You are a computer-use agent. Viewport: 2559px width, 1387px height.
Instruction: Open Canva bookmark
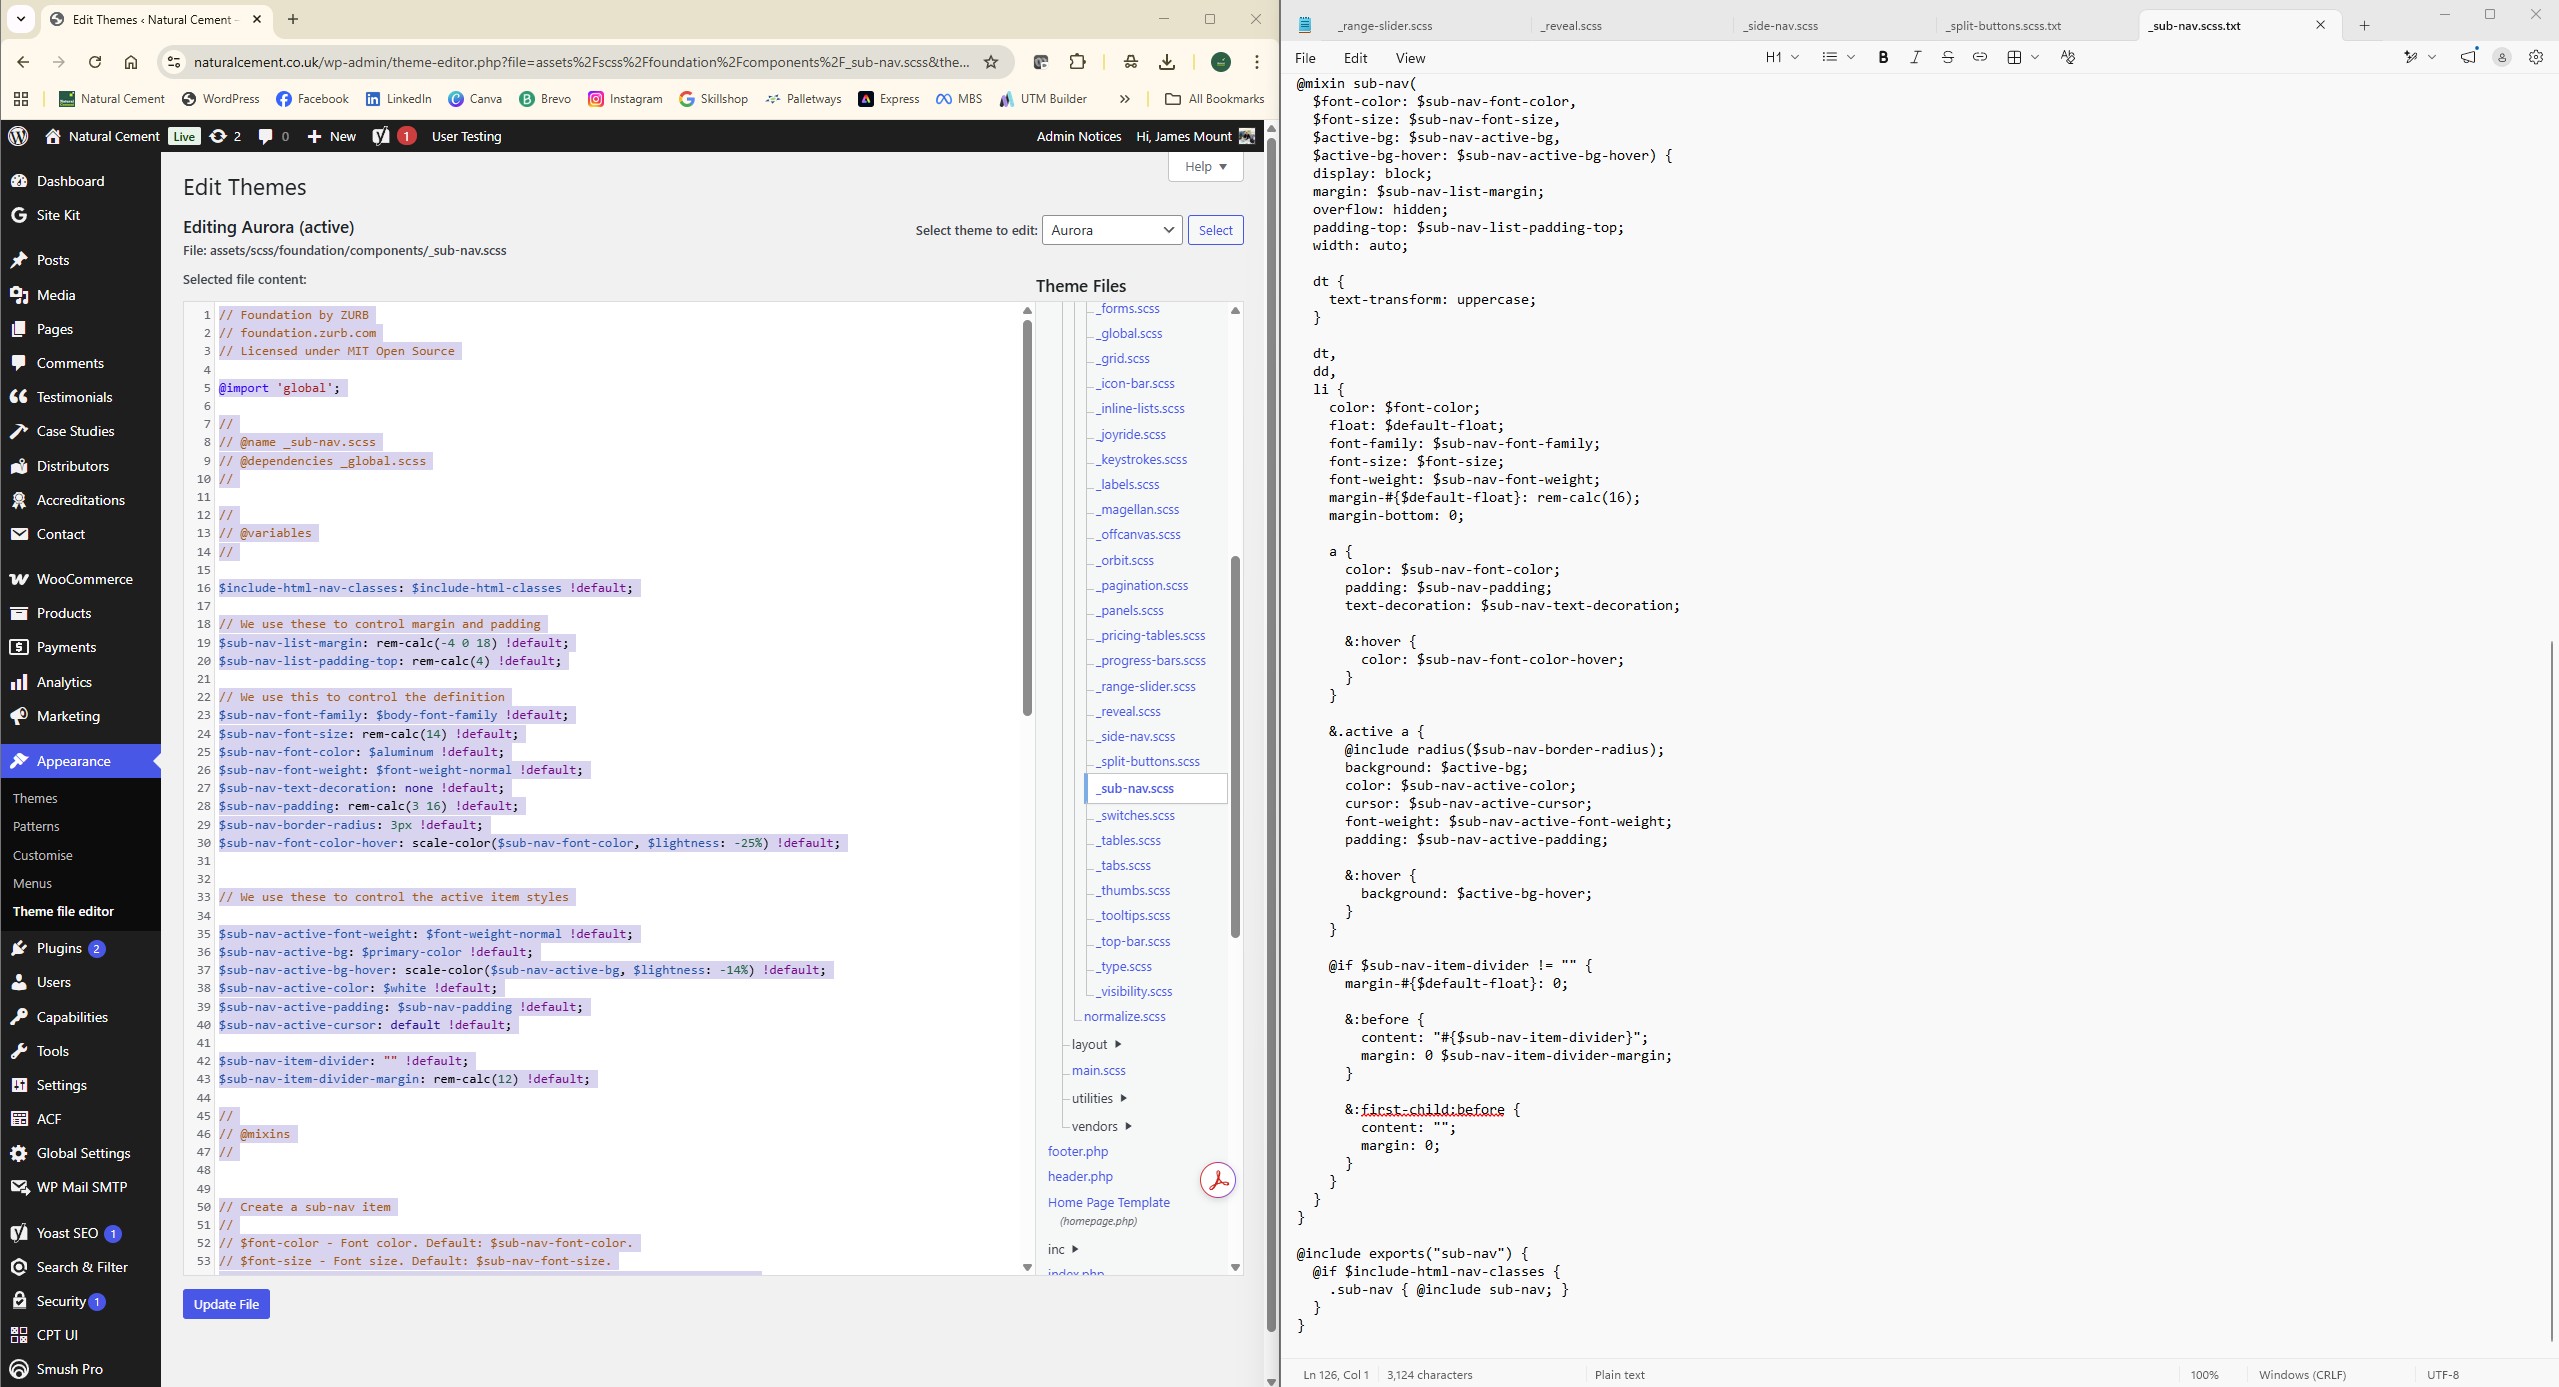coord(475,99)
